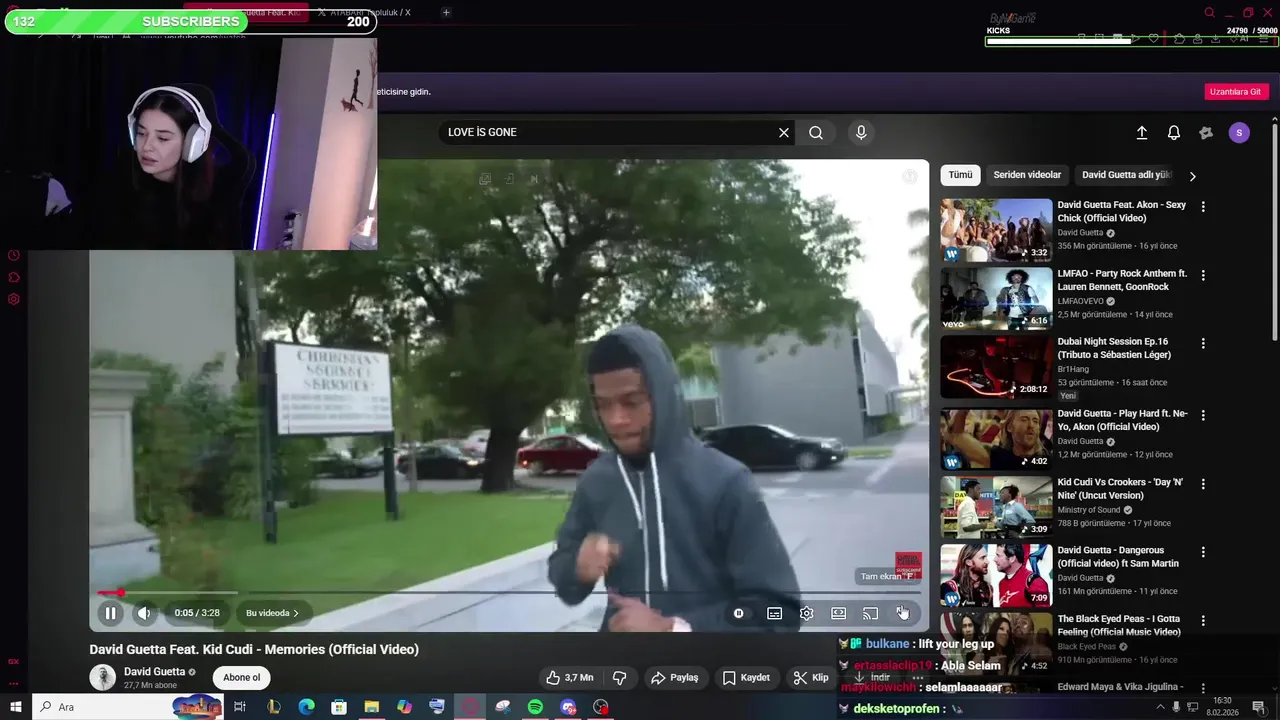
Task: Pause the video with the player button
Action: point(110,613)
